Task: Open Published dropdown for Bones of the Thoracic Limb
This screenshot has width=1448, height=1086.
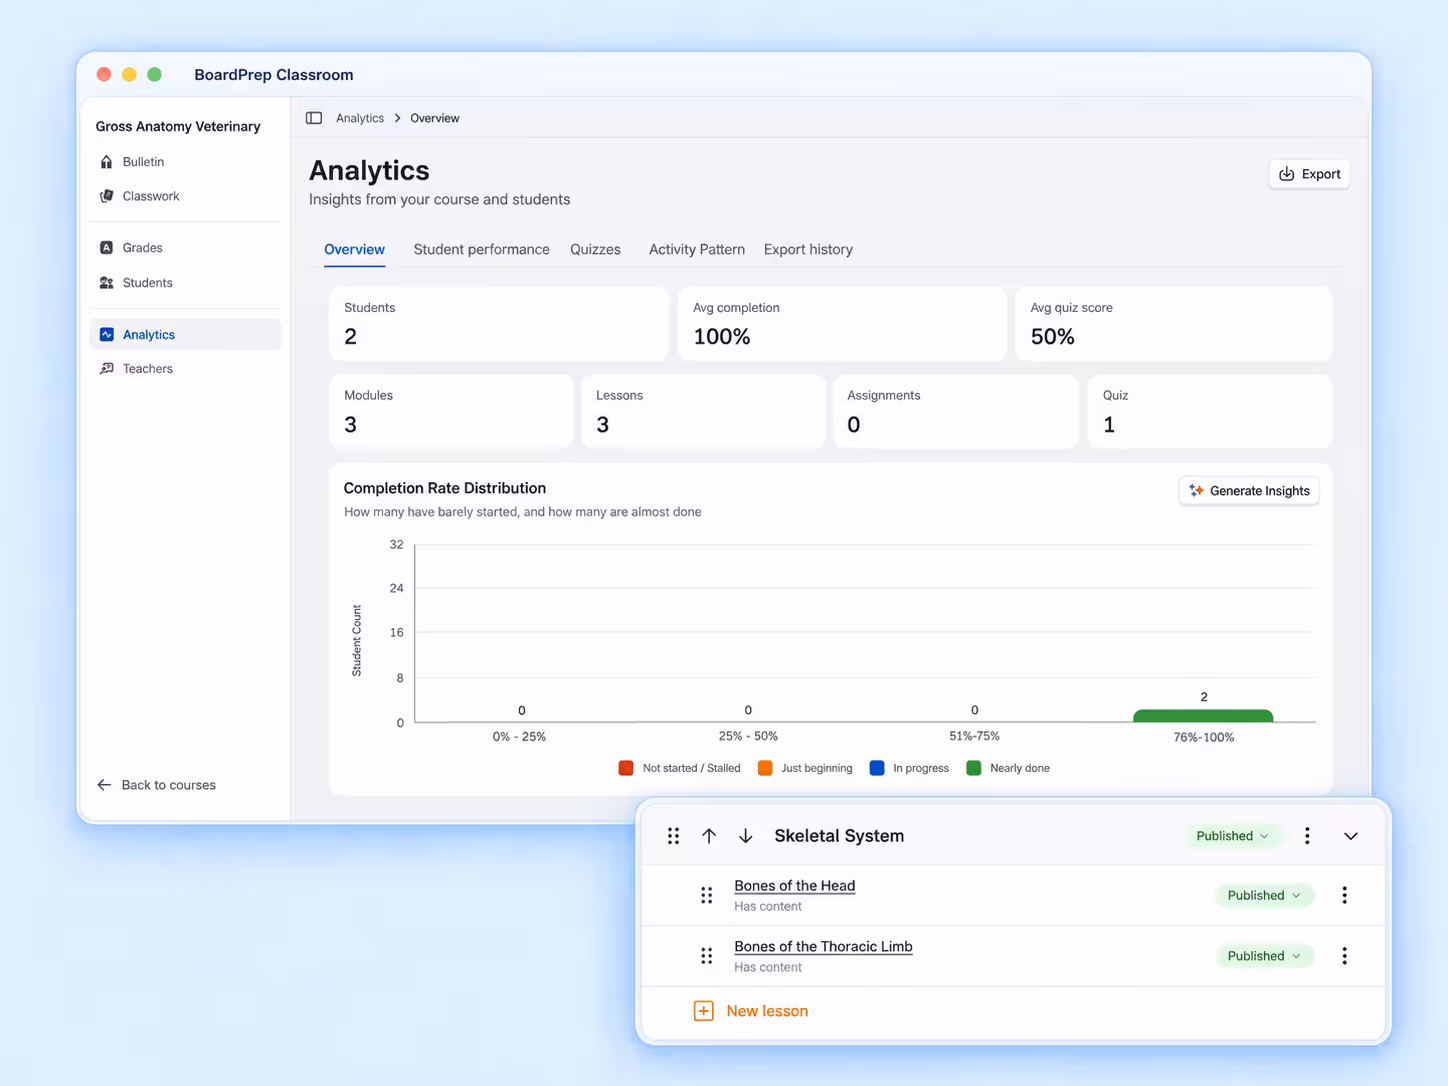Action: [x=1264, y=956]
